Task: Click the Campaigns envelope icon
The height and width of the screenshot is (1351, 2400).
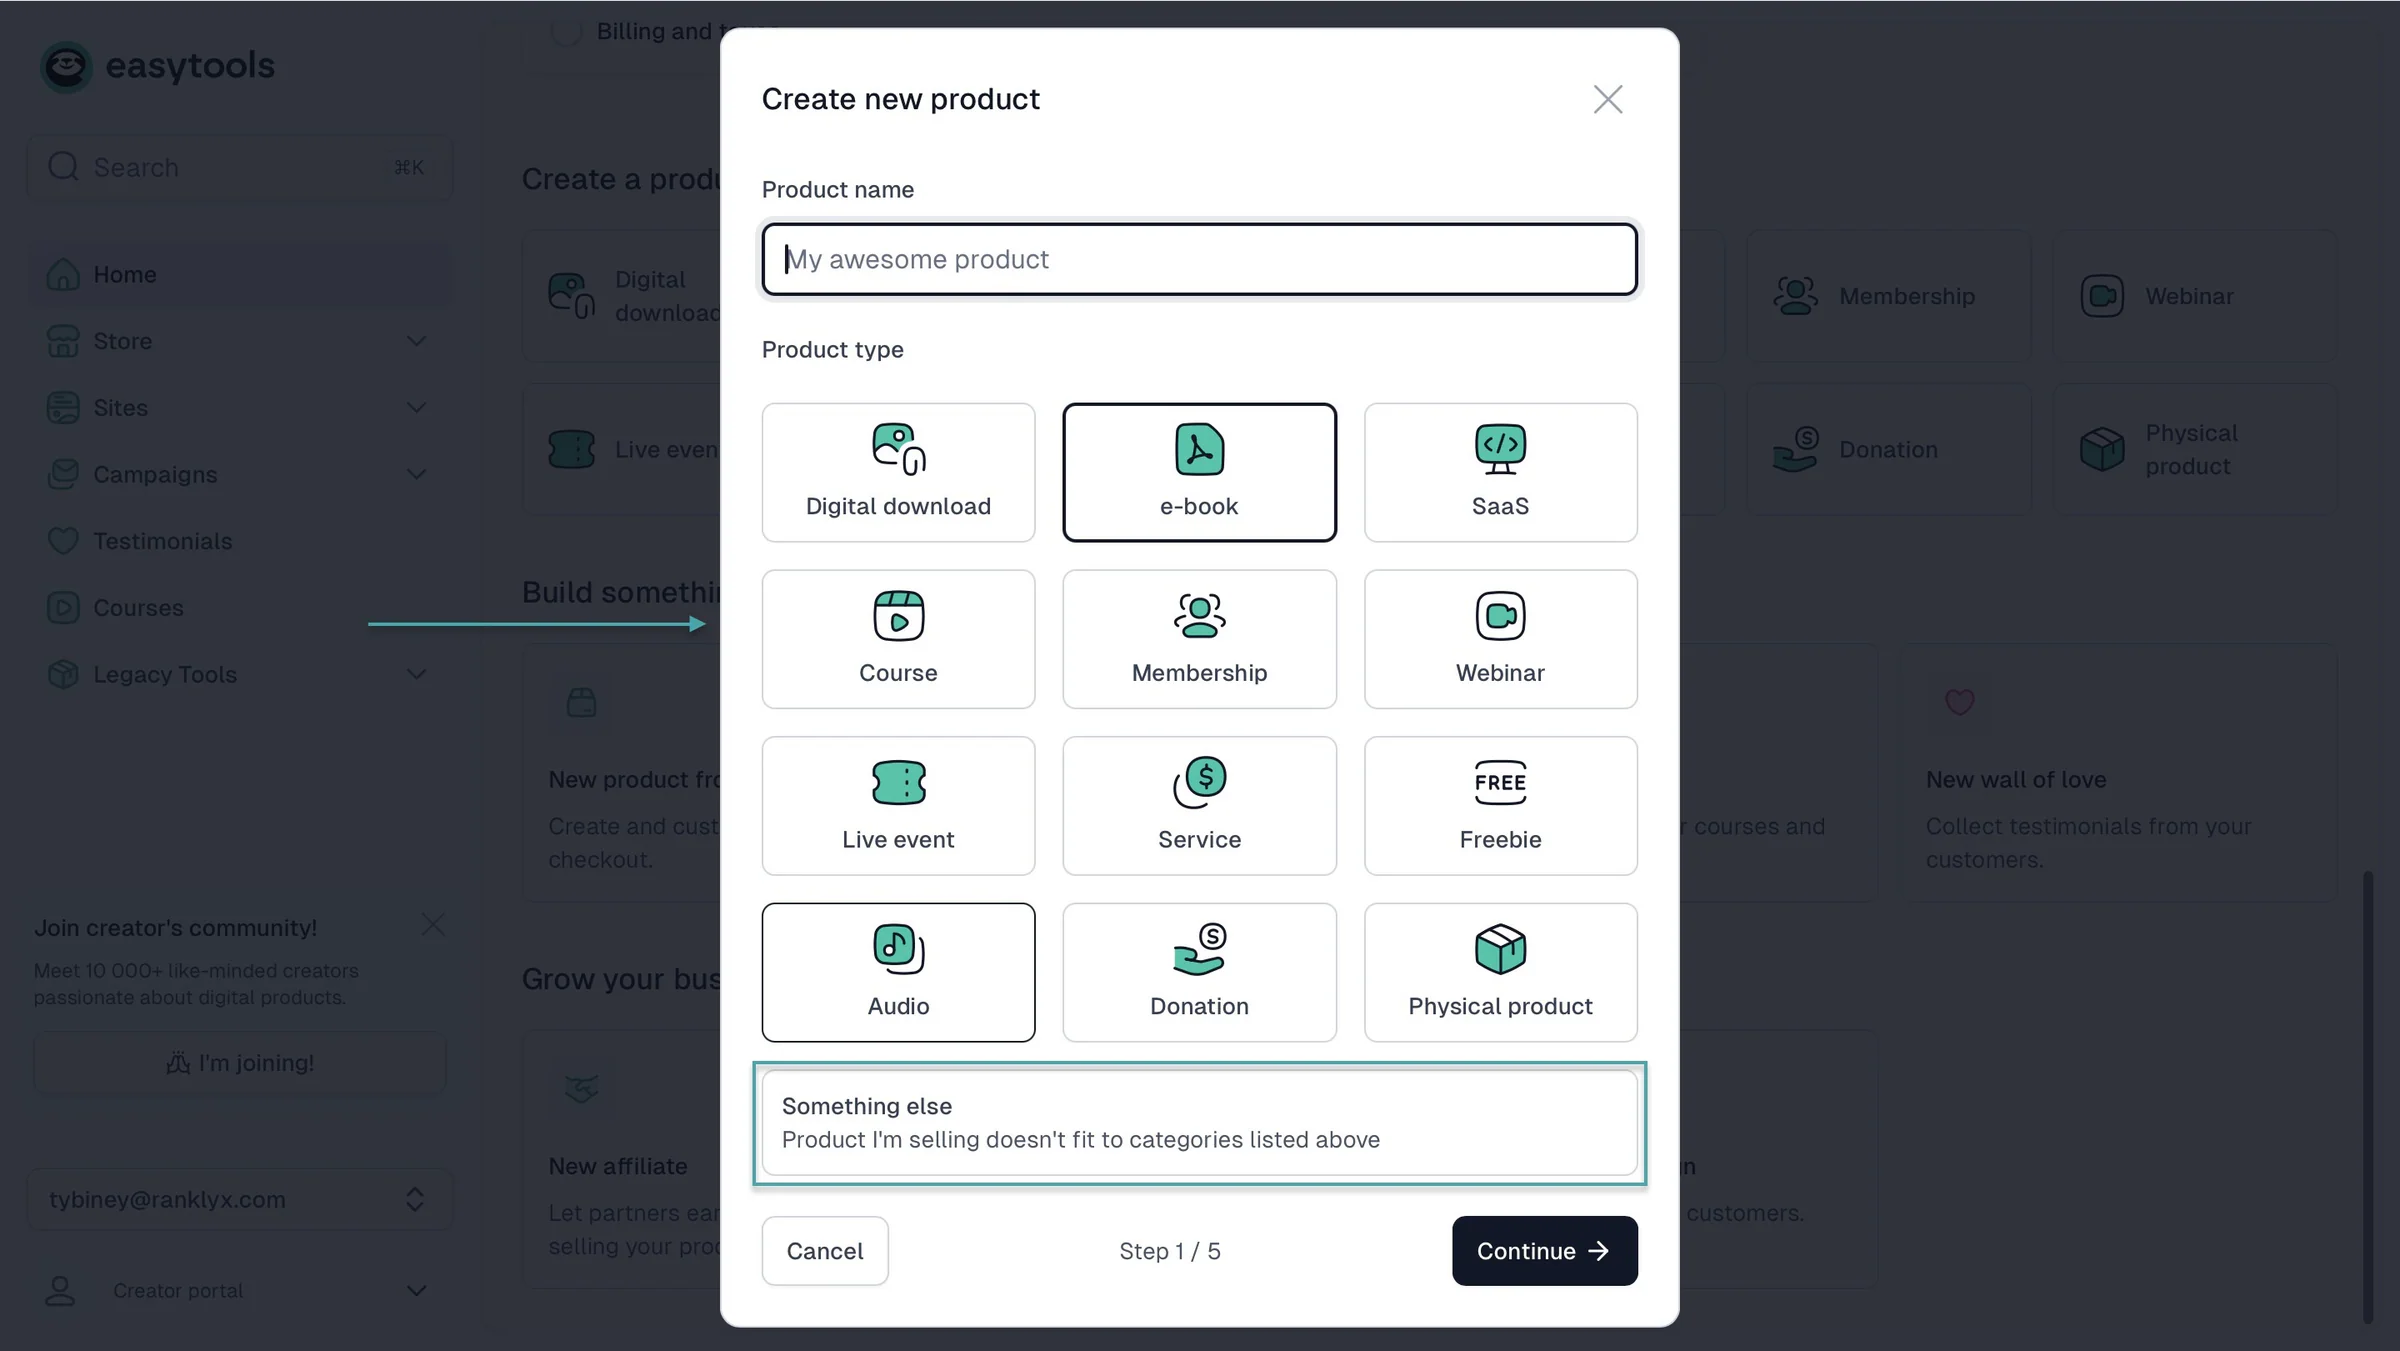Action: (63, 474)
